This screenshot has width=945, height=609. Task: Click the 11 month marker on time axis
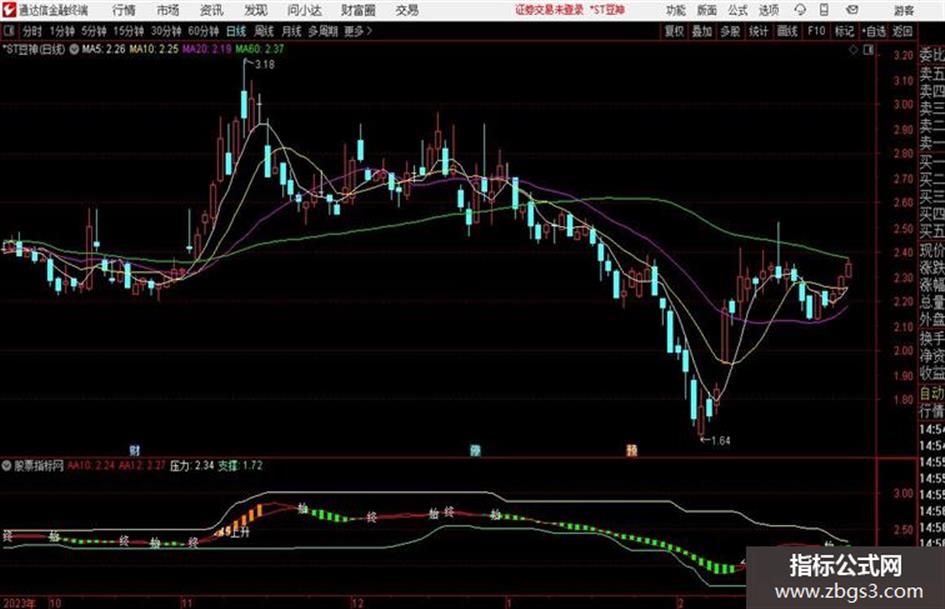tap(187, 603)
